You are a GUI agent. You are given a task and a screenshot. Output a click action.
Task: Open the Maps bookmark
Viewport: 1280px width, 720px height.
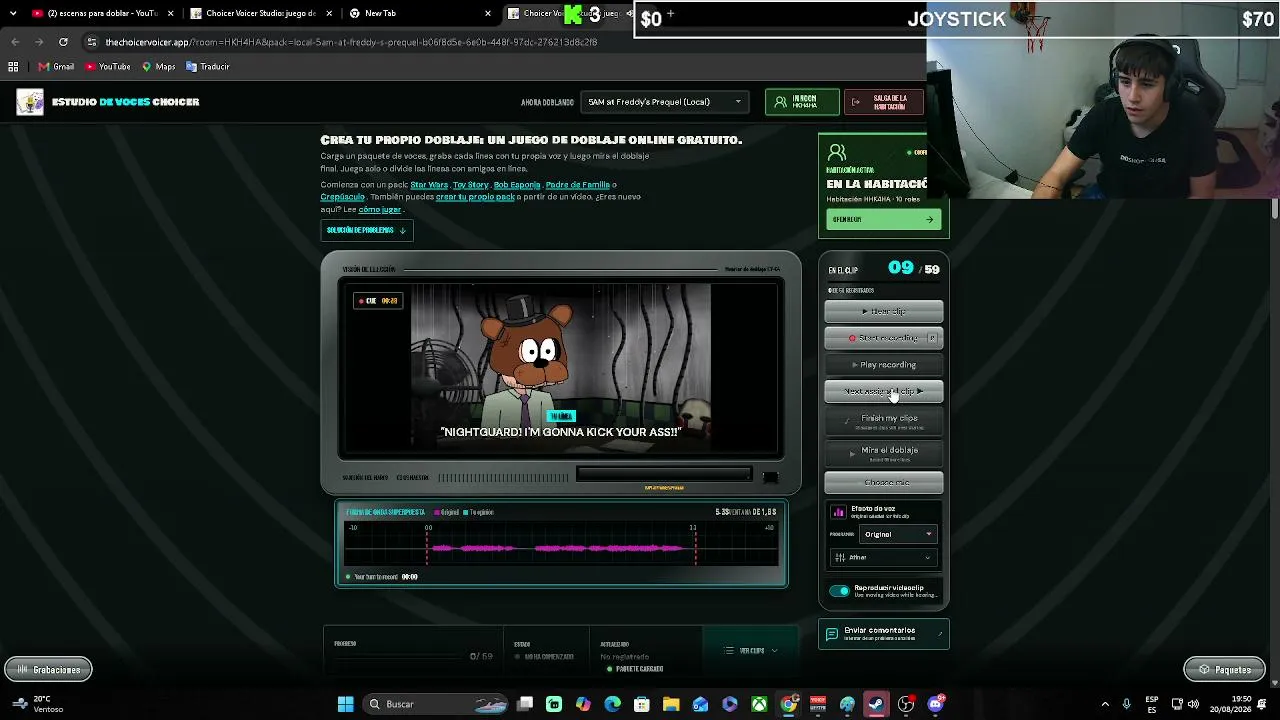(158, 67)
